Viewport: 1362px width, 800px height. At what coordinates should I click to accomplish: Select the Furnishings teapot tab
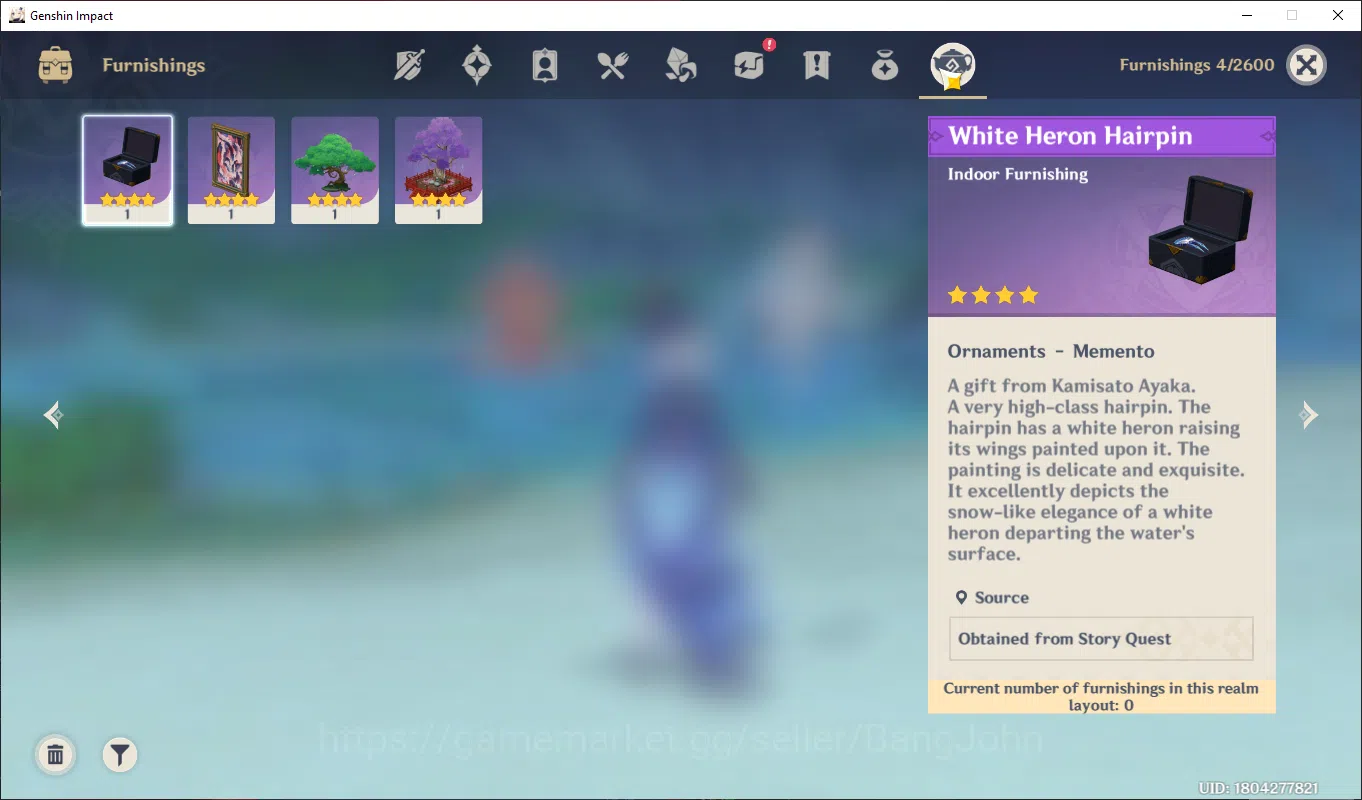[953, 68]
